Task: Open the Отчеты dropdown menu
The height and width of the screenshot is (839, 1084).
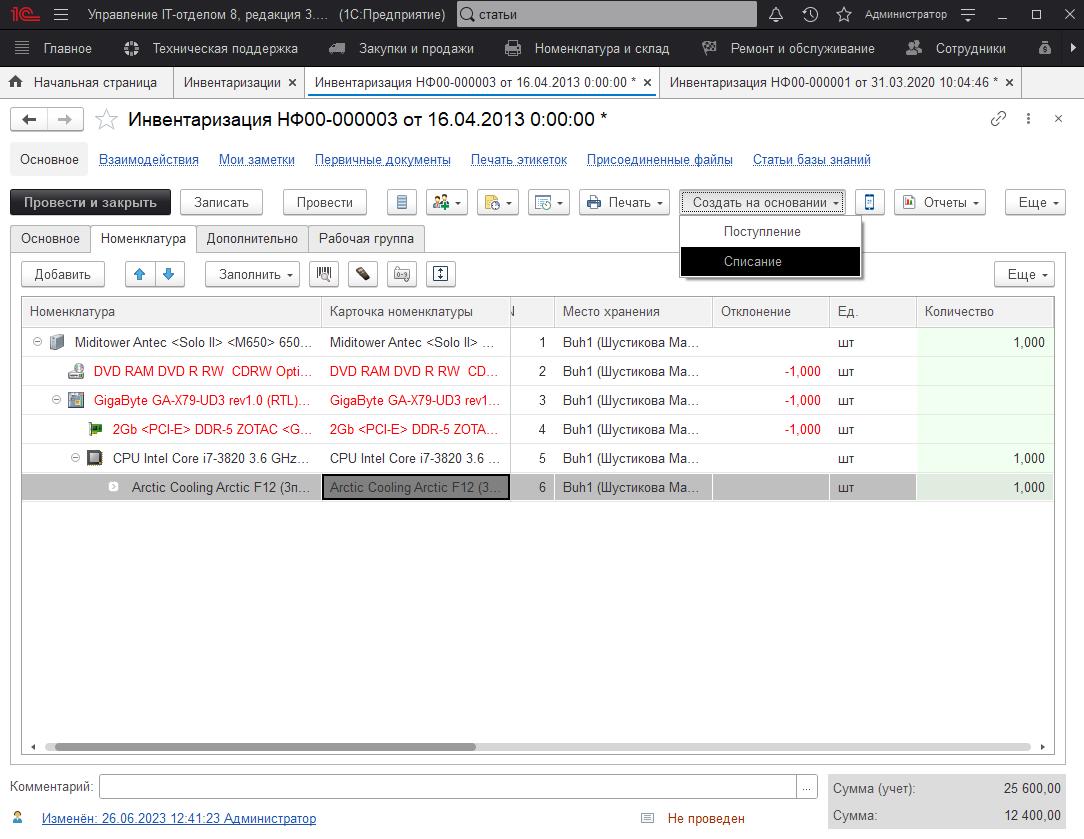Action: [x=939, y=202]
